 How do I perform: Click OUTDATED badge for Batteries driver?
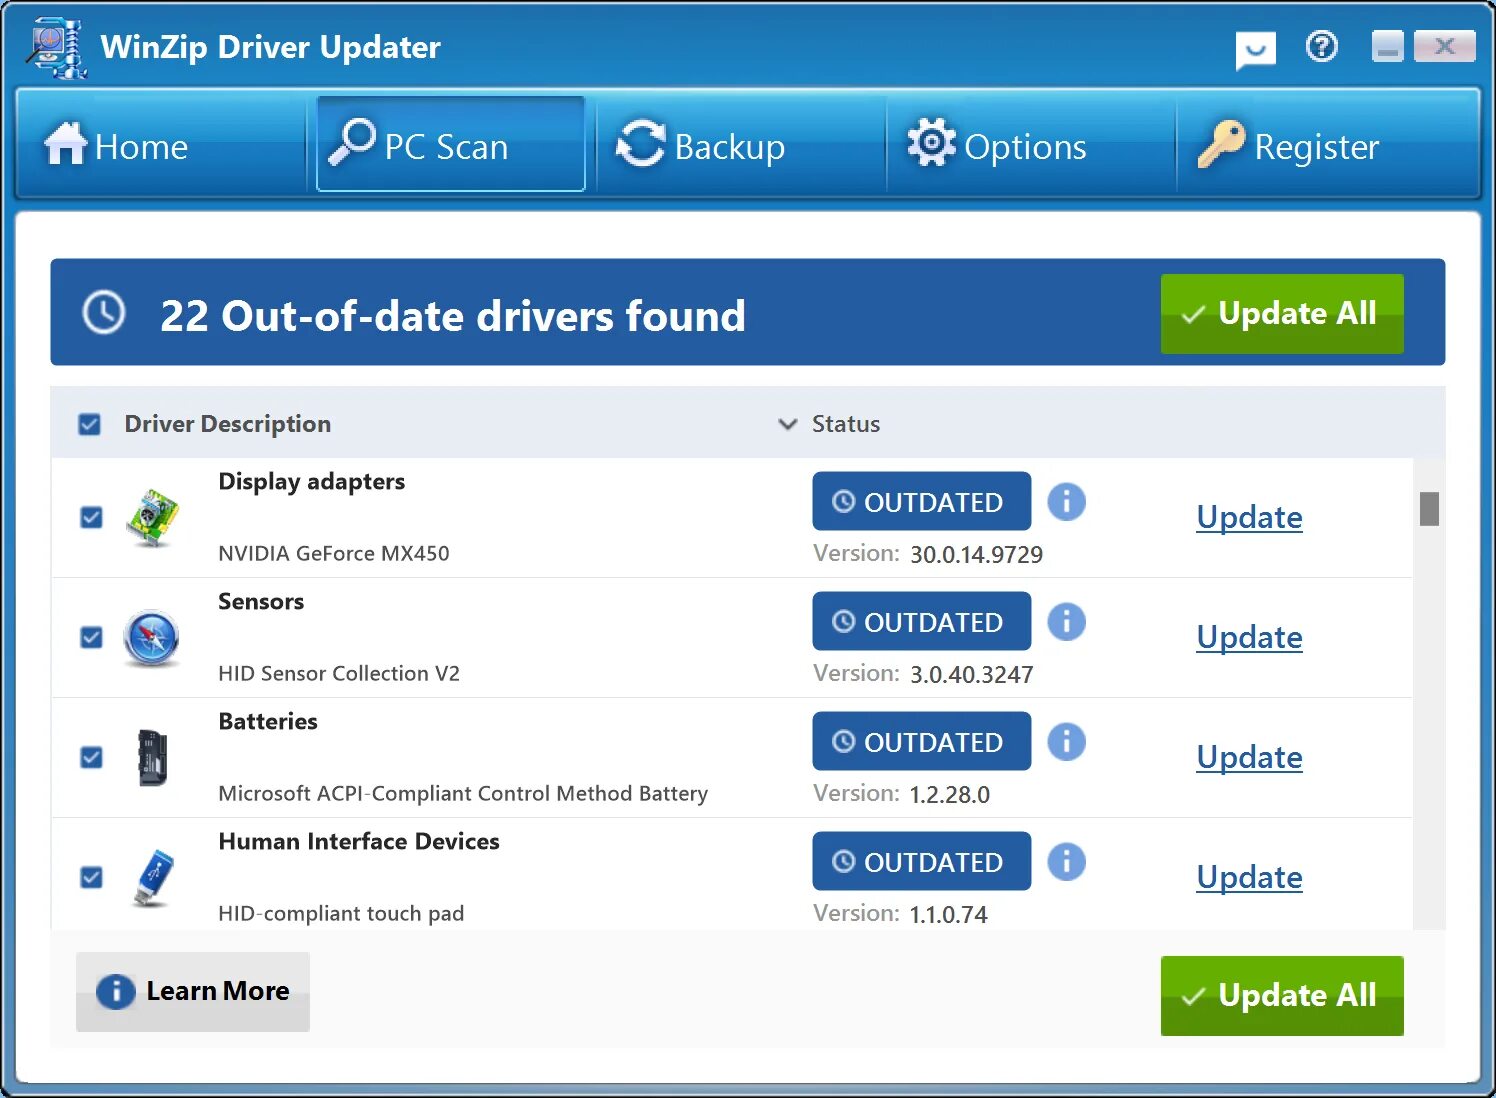pos(921,741)
